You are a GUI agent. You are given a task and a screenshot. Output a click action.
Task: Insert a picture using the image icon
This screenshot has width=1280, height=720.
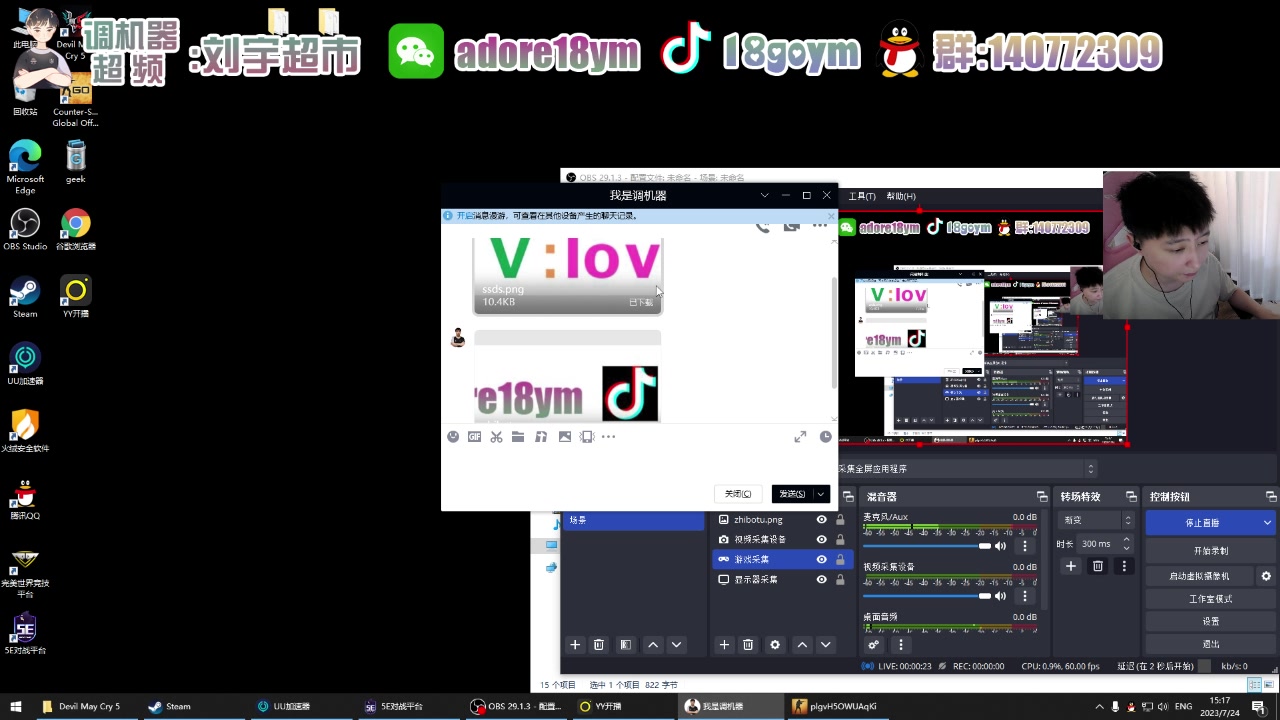[565, 437]
